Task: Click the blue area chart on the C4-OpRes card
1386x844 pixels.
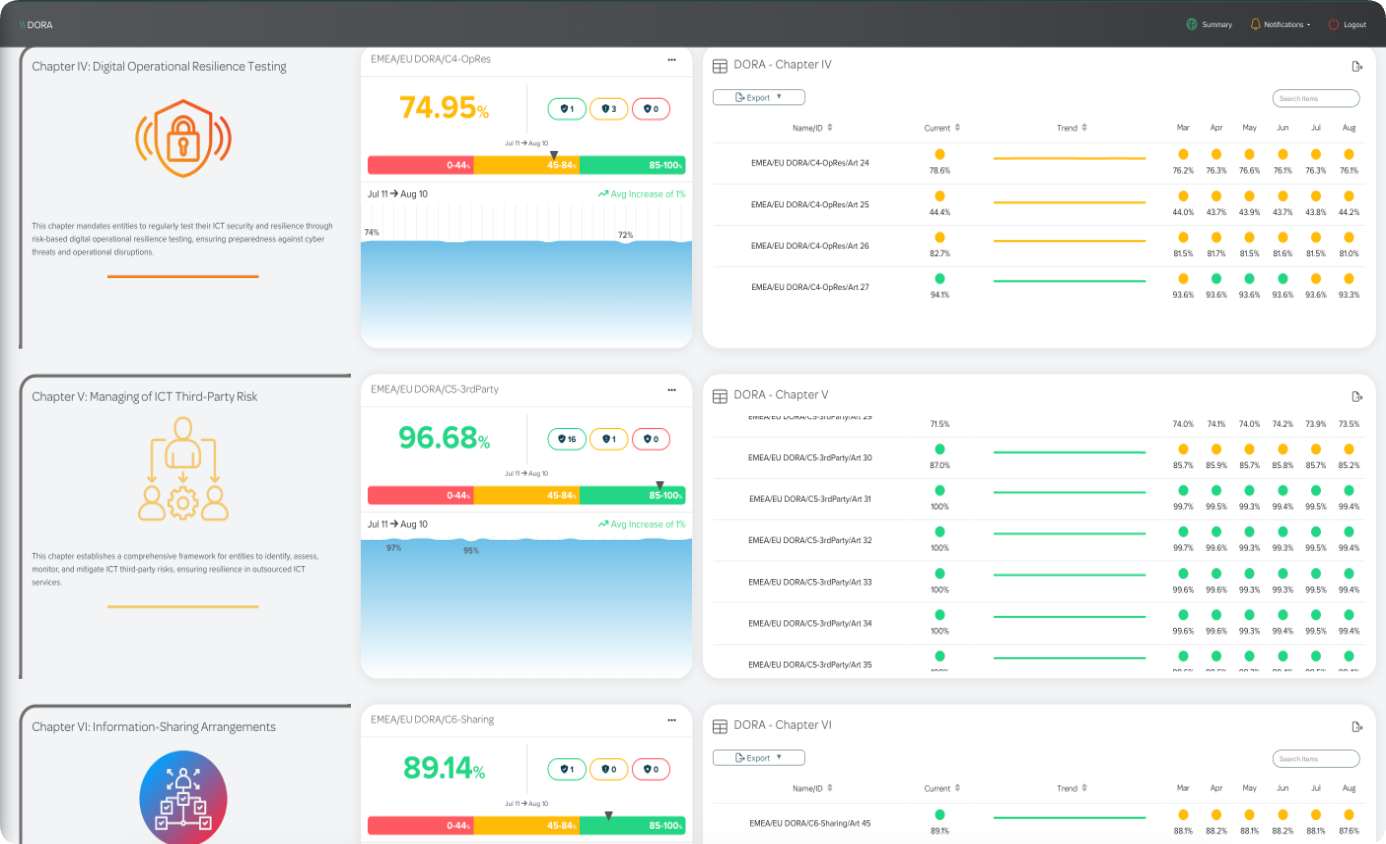Action: (x=526, y=292)
